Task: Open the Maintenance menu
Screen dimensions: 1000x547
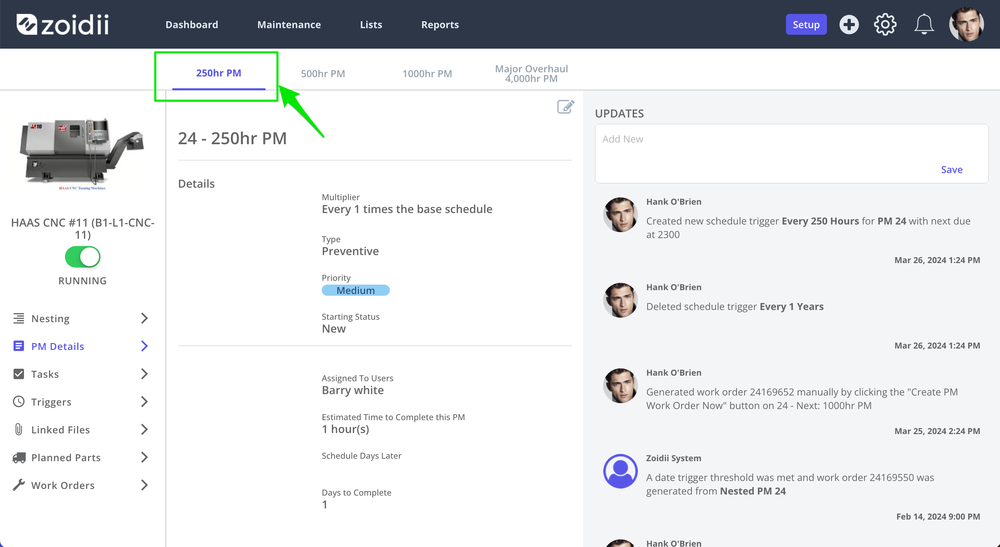Action: tap(289, 24)
